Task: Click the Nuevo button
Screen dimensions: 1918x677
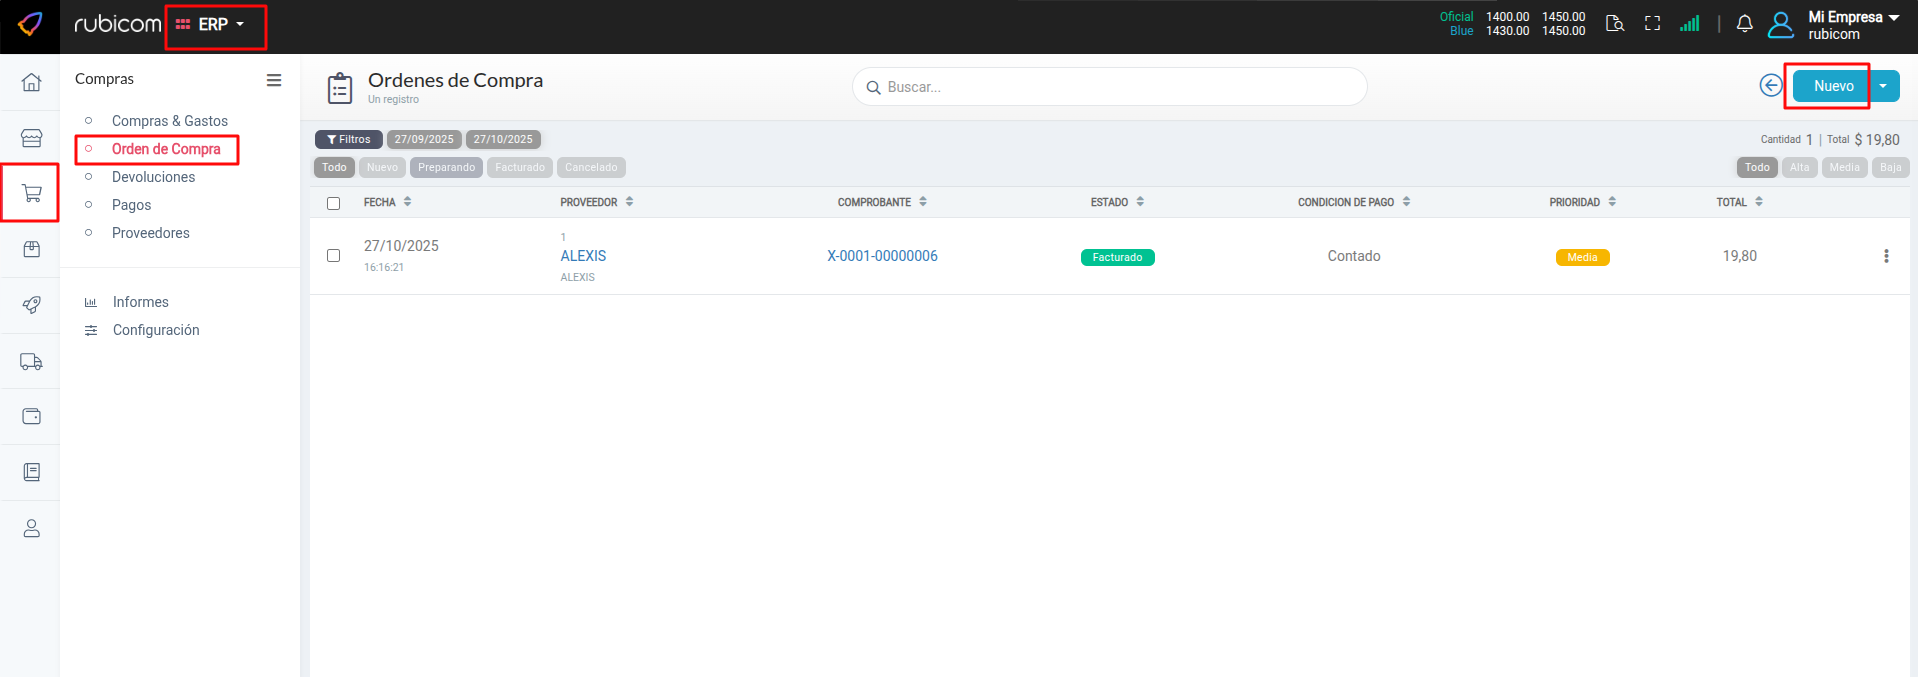Action: [1832, 86]
